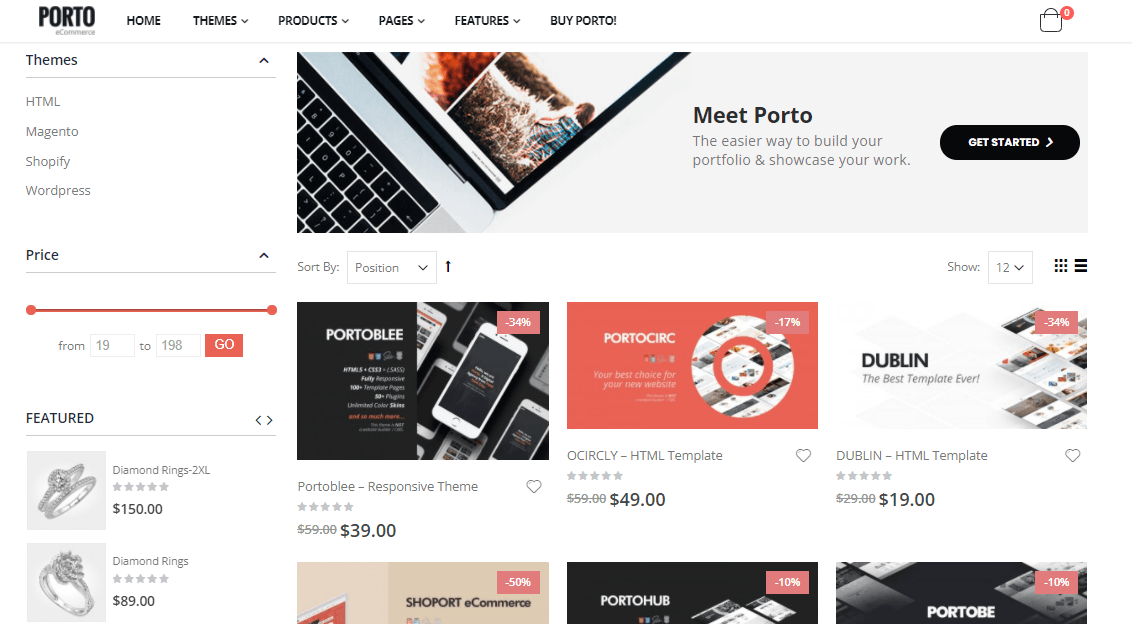Viewport: 1132px width, 624px height.
Task: Apply price filter with GO button
Action: coord(224,345)
